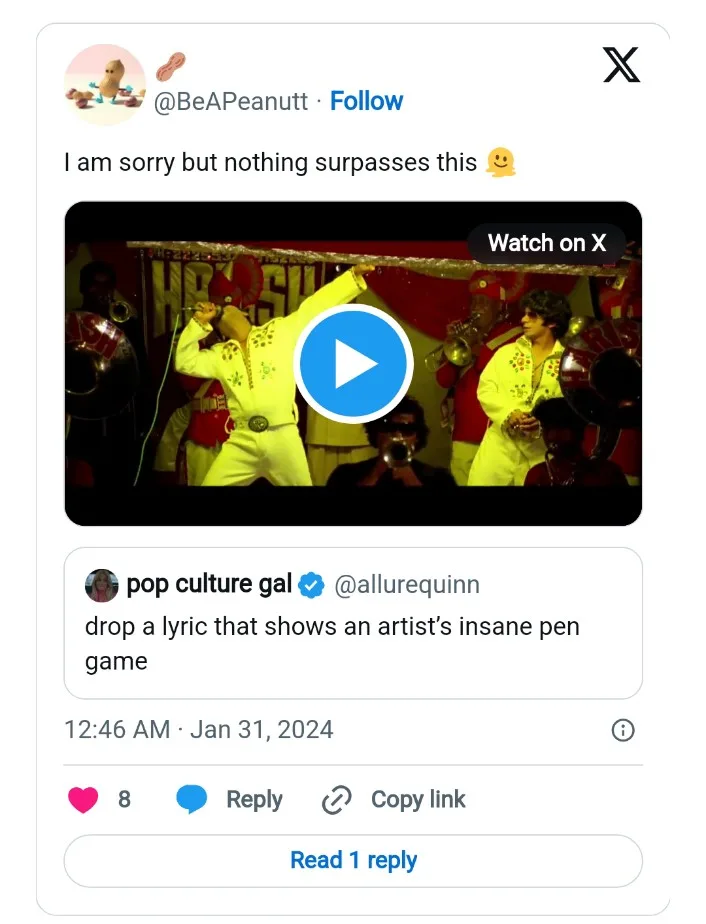Open the Read 1 reply button
The height and width of the screenshot is (924, 706).
[353, 860]
